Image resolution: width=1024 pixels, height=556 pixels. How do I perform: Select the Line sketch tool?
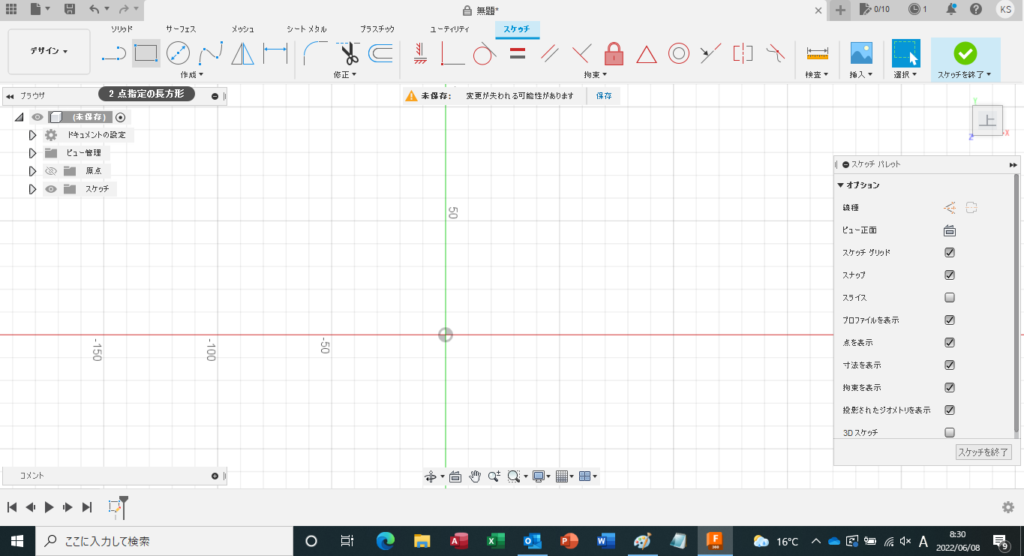pyautogui.click(x=114, y=54)
